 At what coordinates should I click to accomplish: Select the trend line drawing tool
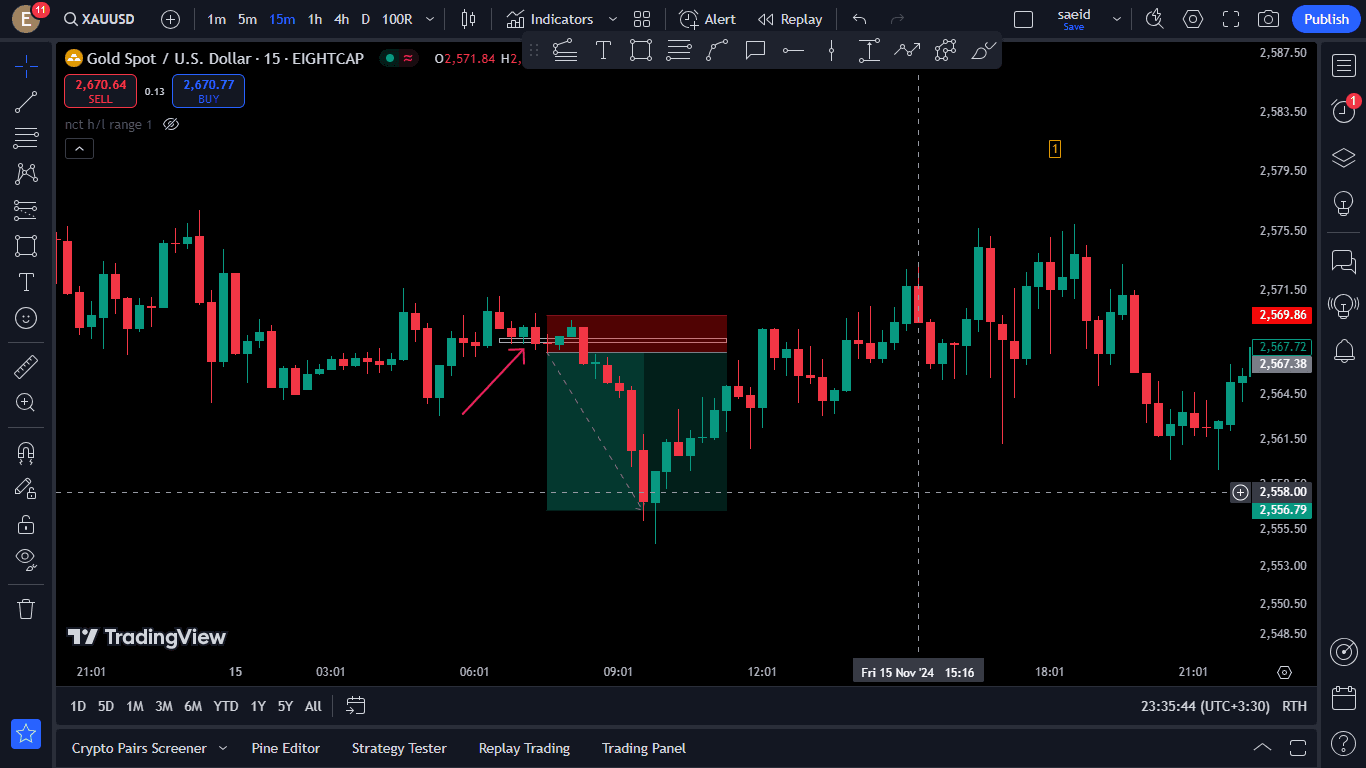pyautogui.click(x=26, y=102)
